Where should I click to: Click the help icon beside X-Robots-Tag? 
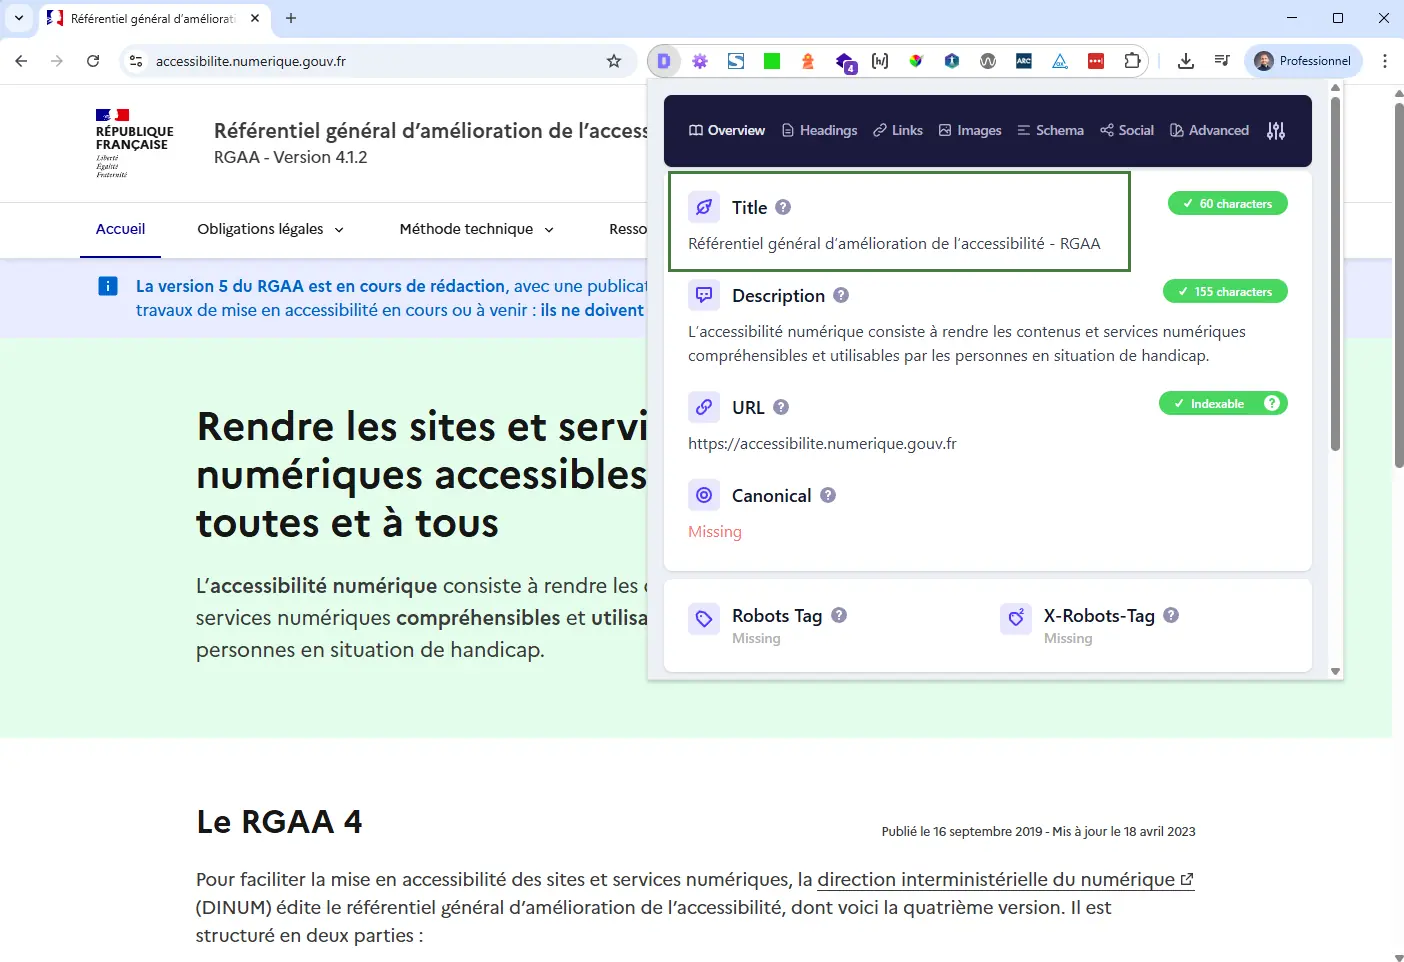pyautogui.click(x=1171, y=615)
